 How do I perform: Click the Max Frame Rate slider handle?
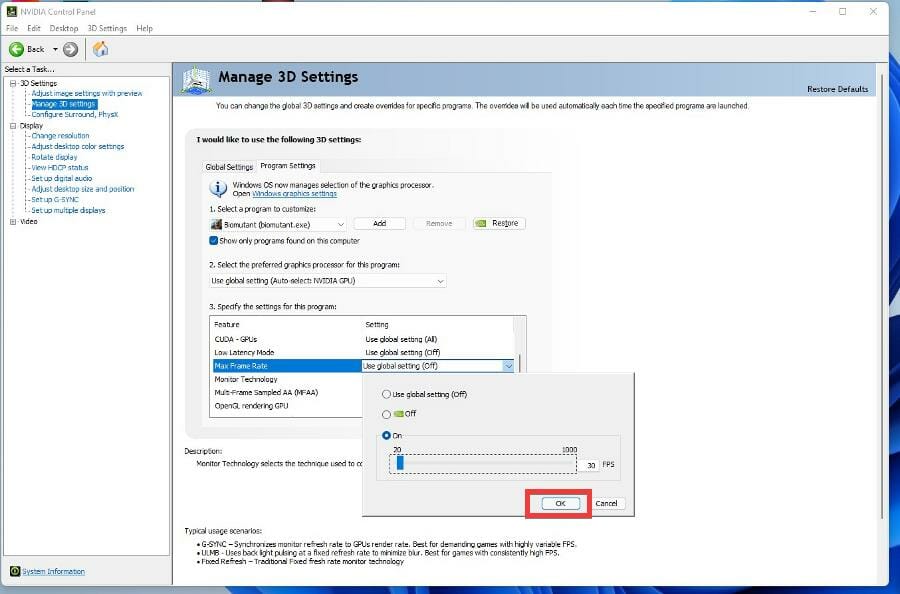tap(400, 463)
